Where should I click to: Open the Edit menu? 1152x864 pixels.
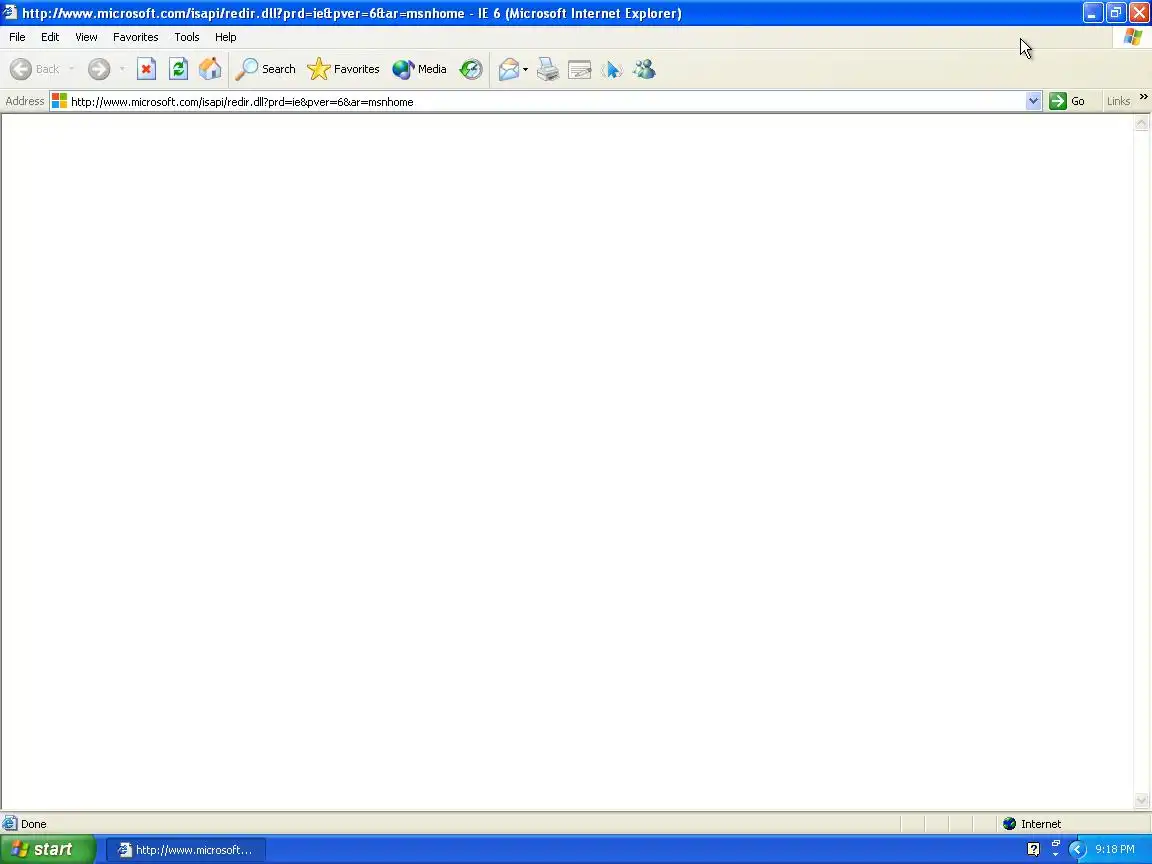click(x=50, y=37)
